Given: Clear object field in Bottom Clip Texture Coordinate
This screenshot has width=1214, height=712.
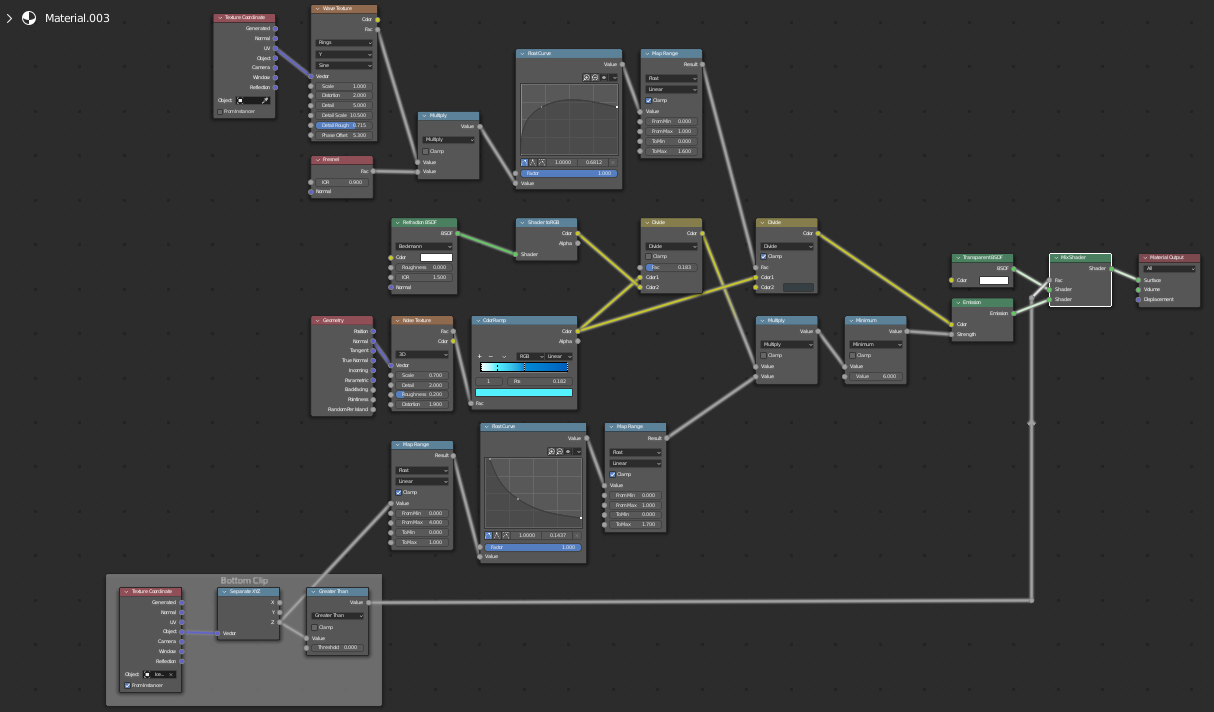Looking at the screenshot, I should [x=171, y=674].
